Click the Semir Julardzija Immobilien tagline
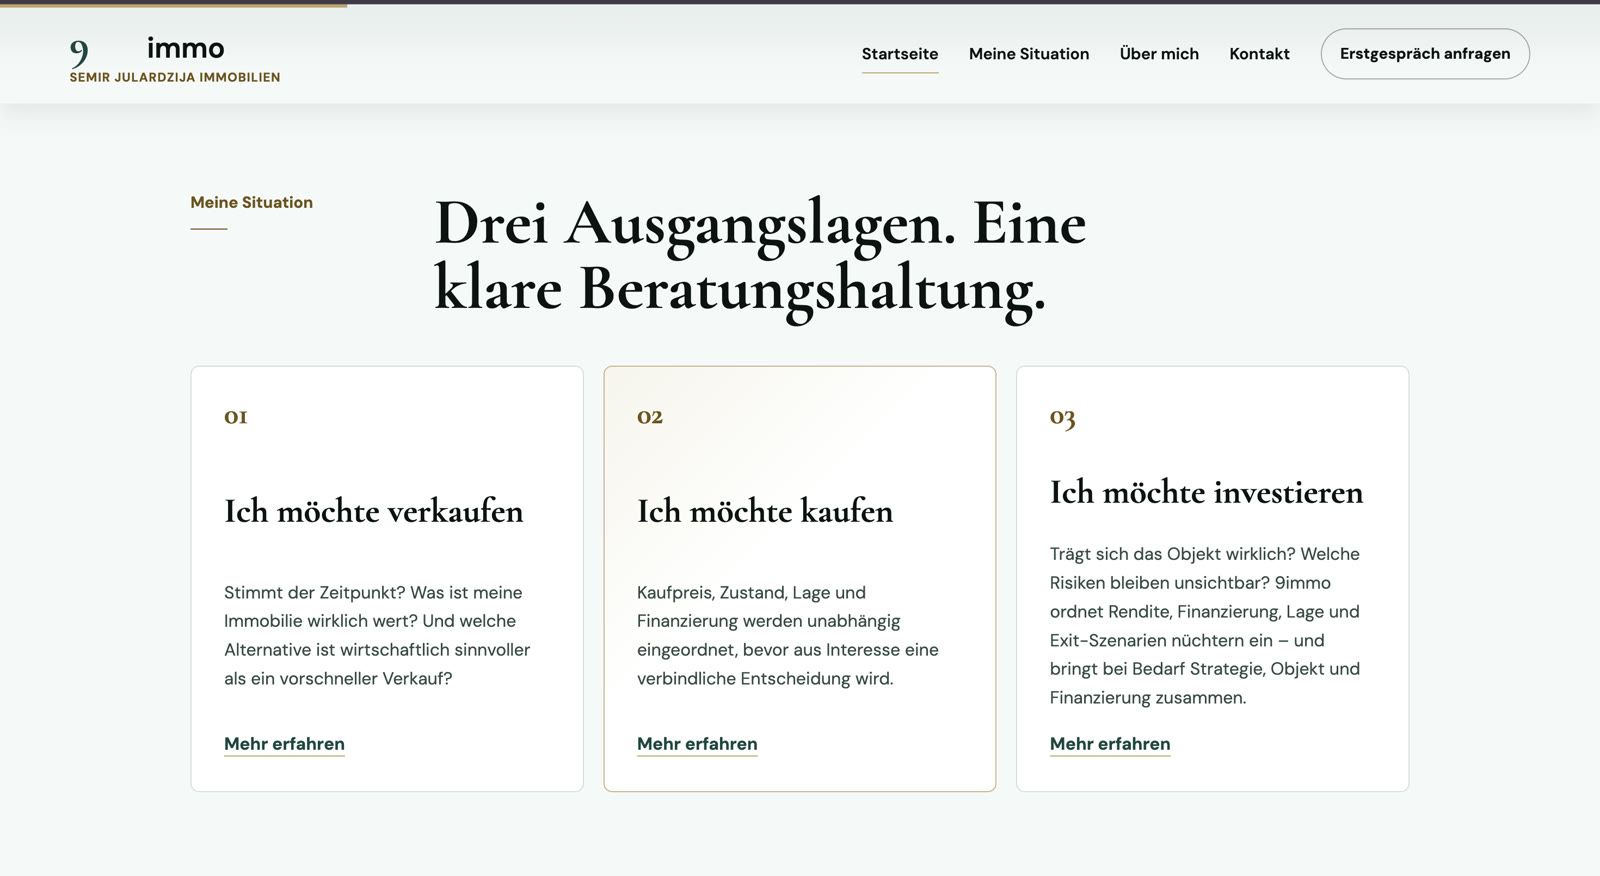1600x876 pixels. click(175, 77)
